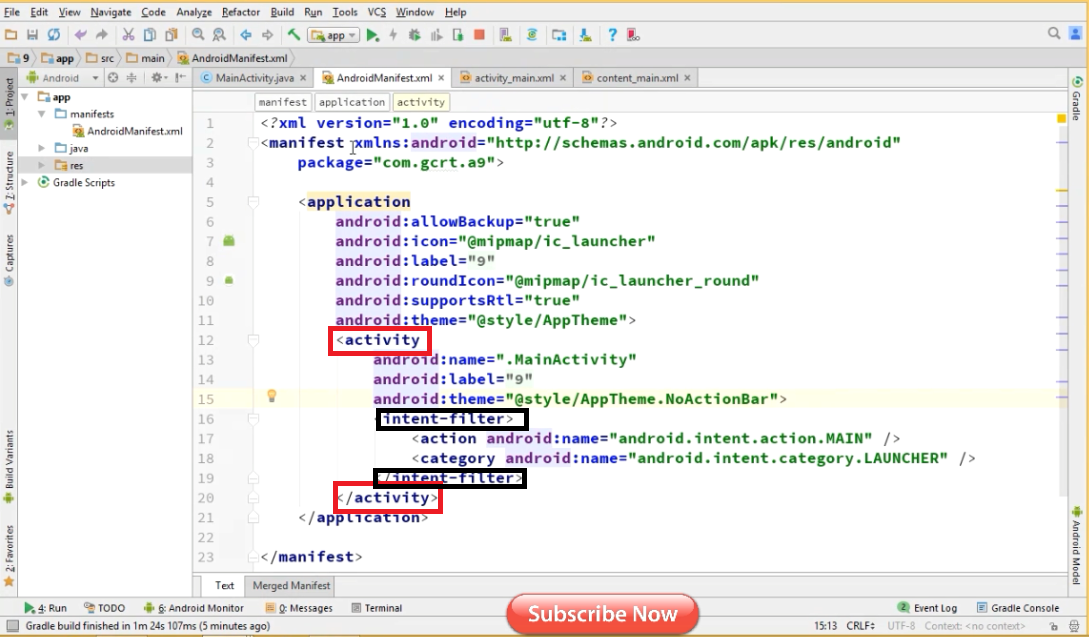
Task: Navigate forward with right arrow
Action: click(267, 35)
